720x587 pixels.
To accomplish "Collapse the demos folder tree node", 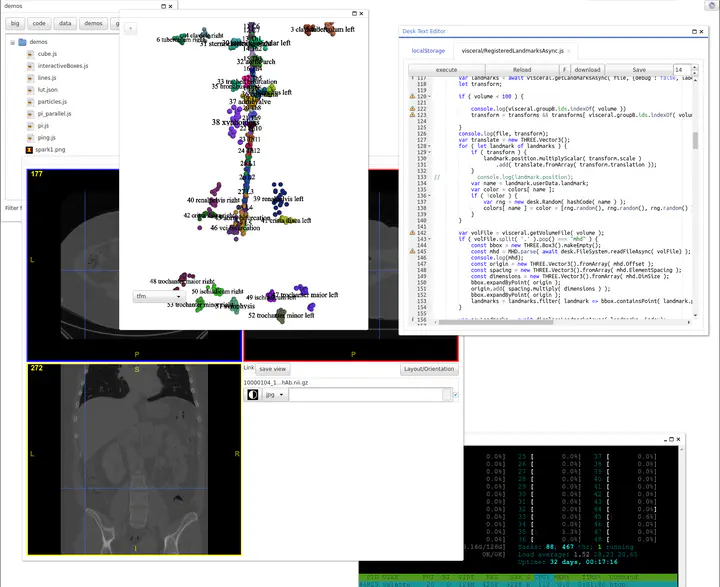I will [x=11, y=42].
